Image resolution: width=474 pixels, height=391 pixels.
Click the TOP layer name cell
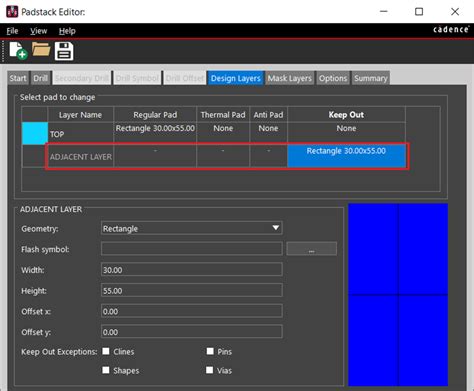coord(81,134)
